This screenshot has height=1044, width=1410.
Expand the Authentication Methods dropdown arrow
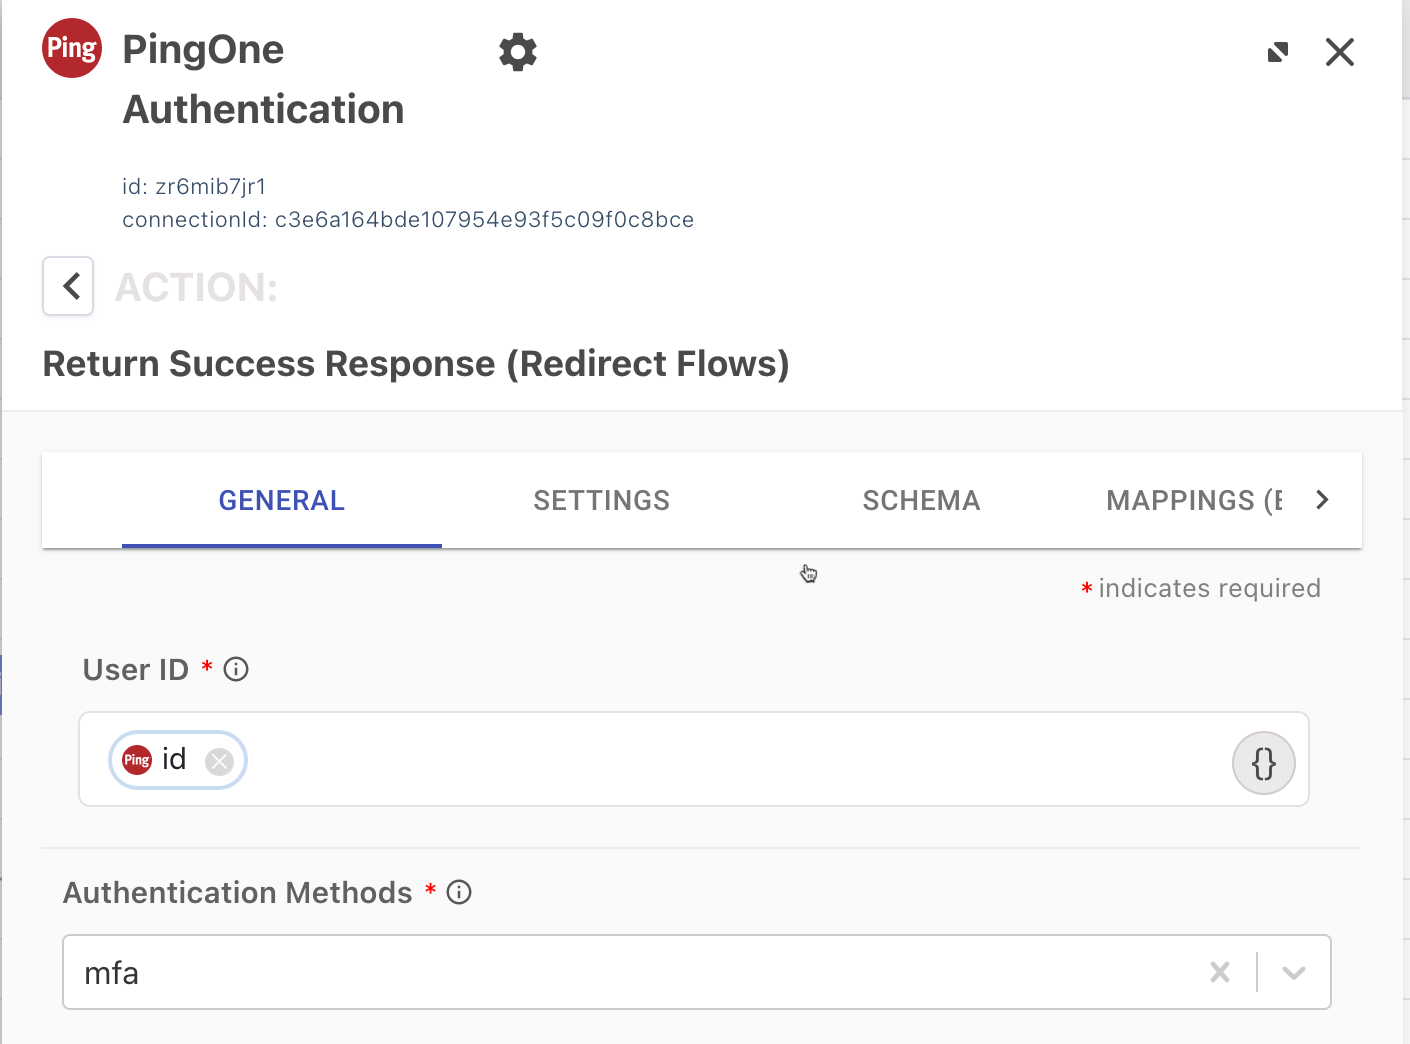click(x=1294, y=972)
